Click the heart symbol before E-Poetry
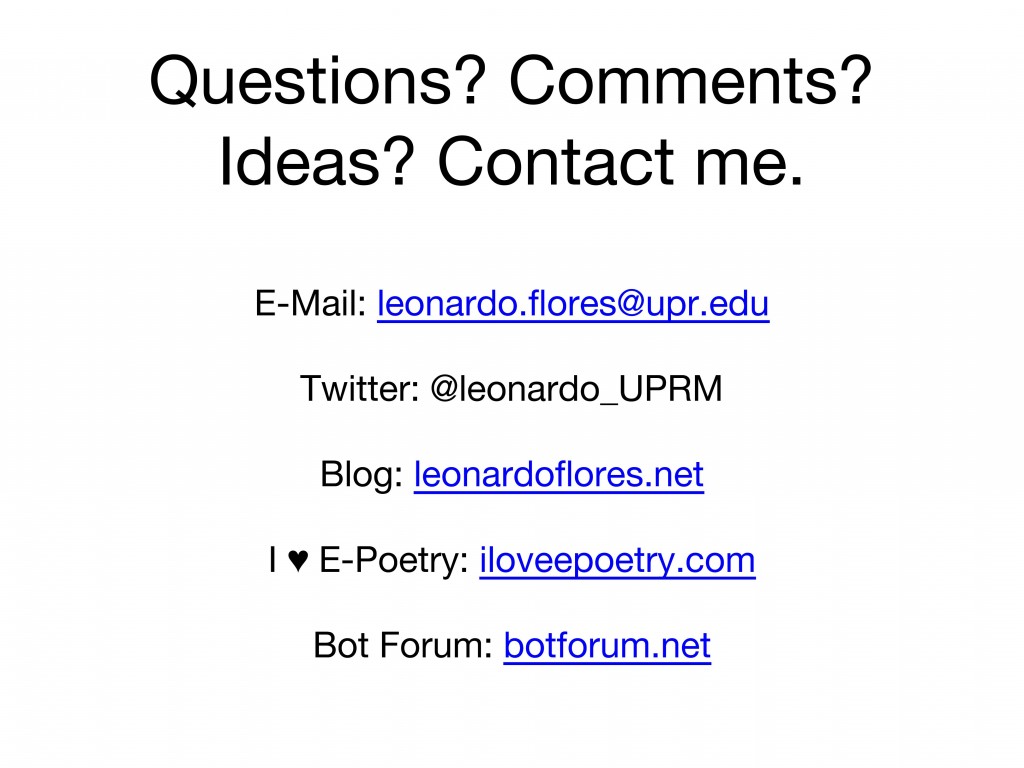 tap(298, 561)
